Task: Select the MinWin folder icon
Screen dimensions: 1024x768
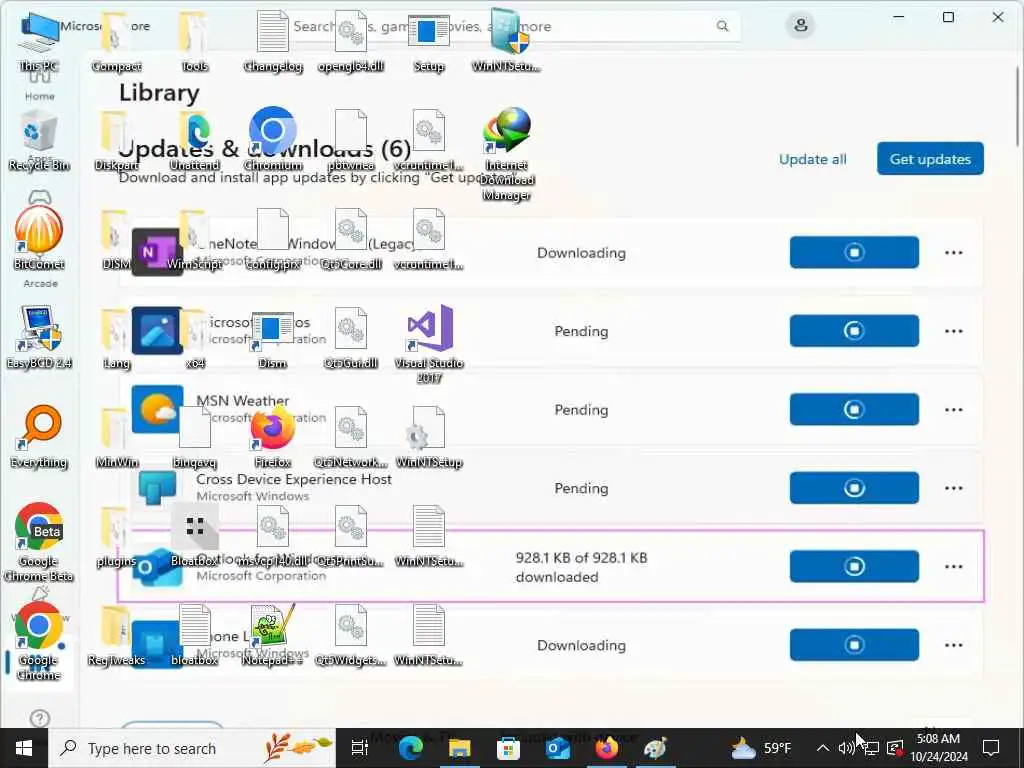Action: click(x=116, y=436)
